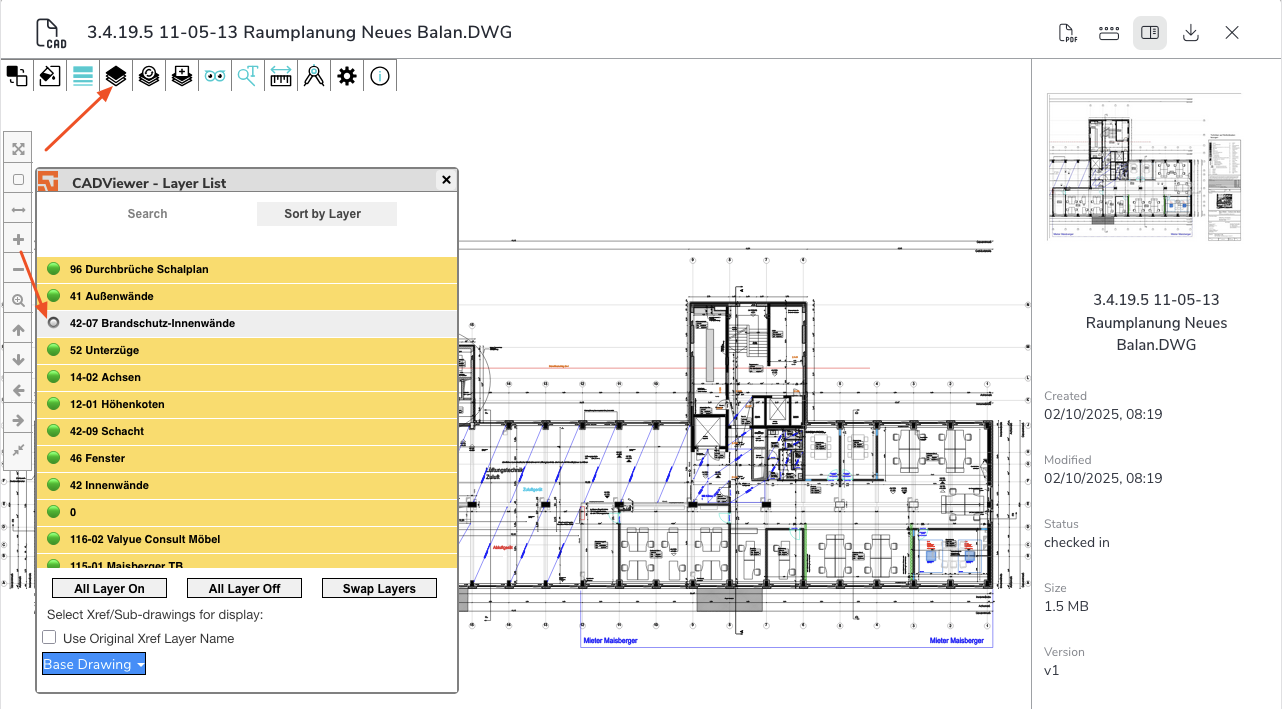Open the gear settings icon in toolbar
Image resolution: width=1282 pixels, height=709 pixels.
[347, 76]
